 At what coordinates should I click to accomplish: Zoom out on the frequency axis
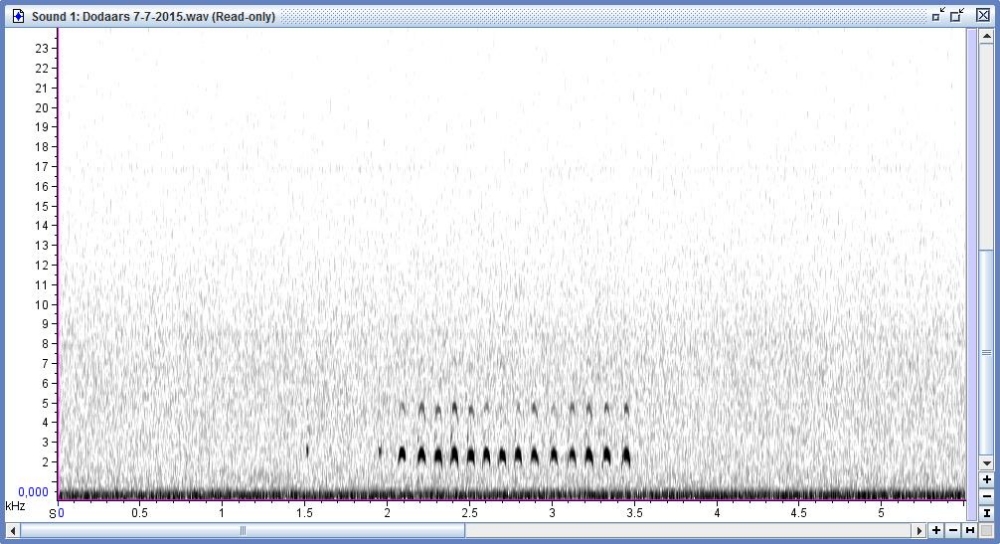(x=987, y=496)
